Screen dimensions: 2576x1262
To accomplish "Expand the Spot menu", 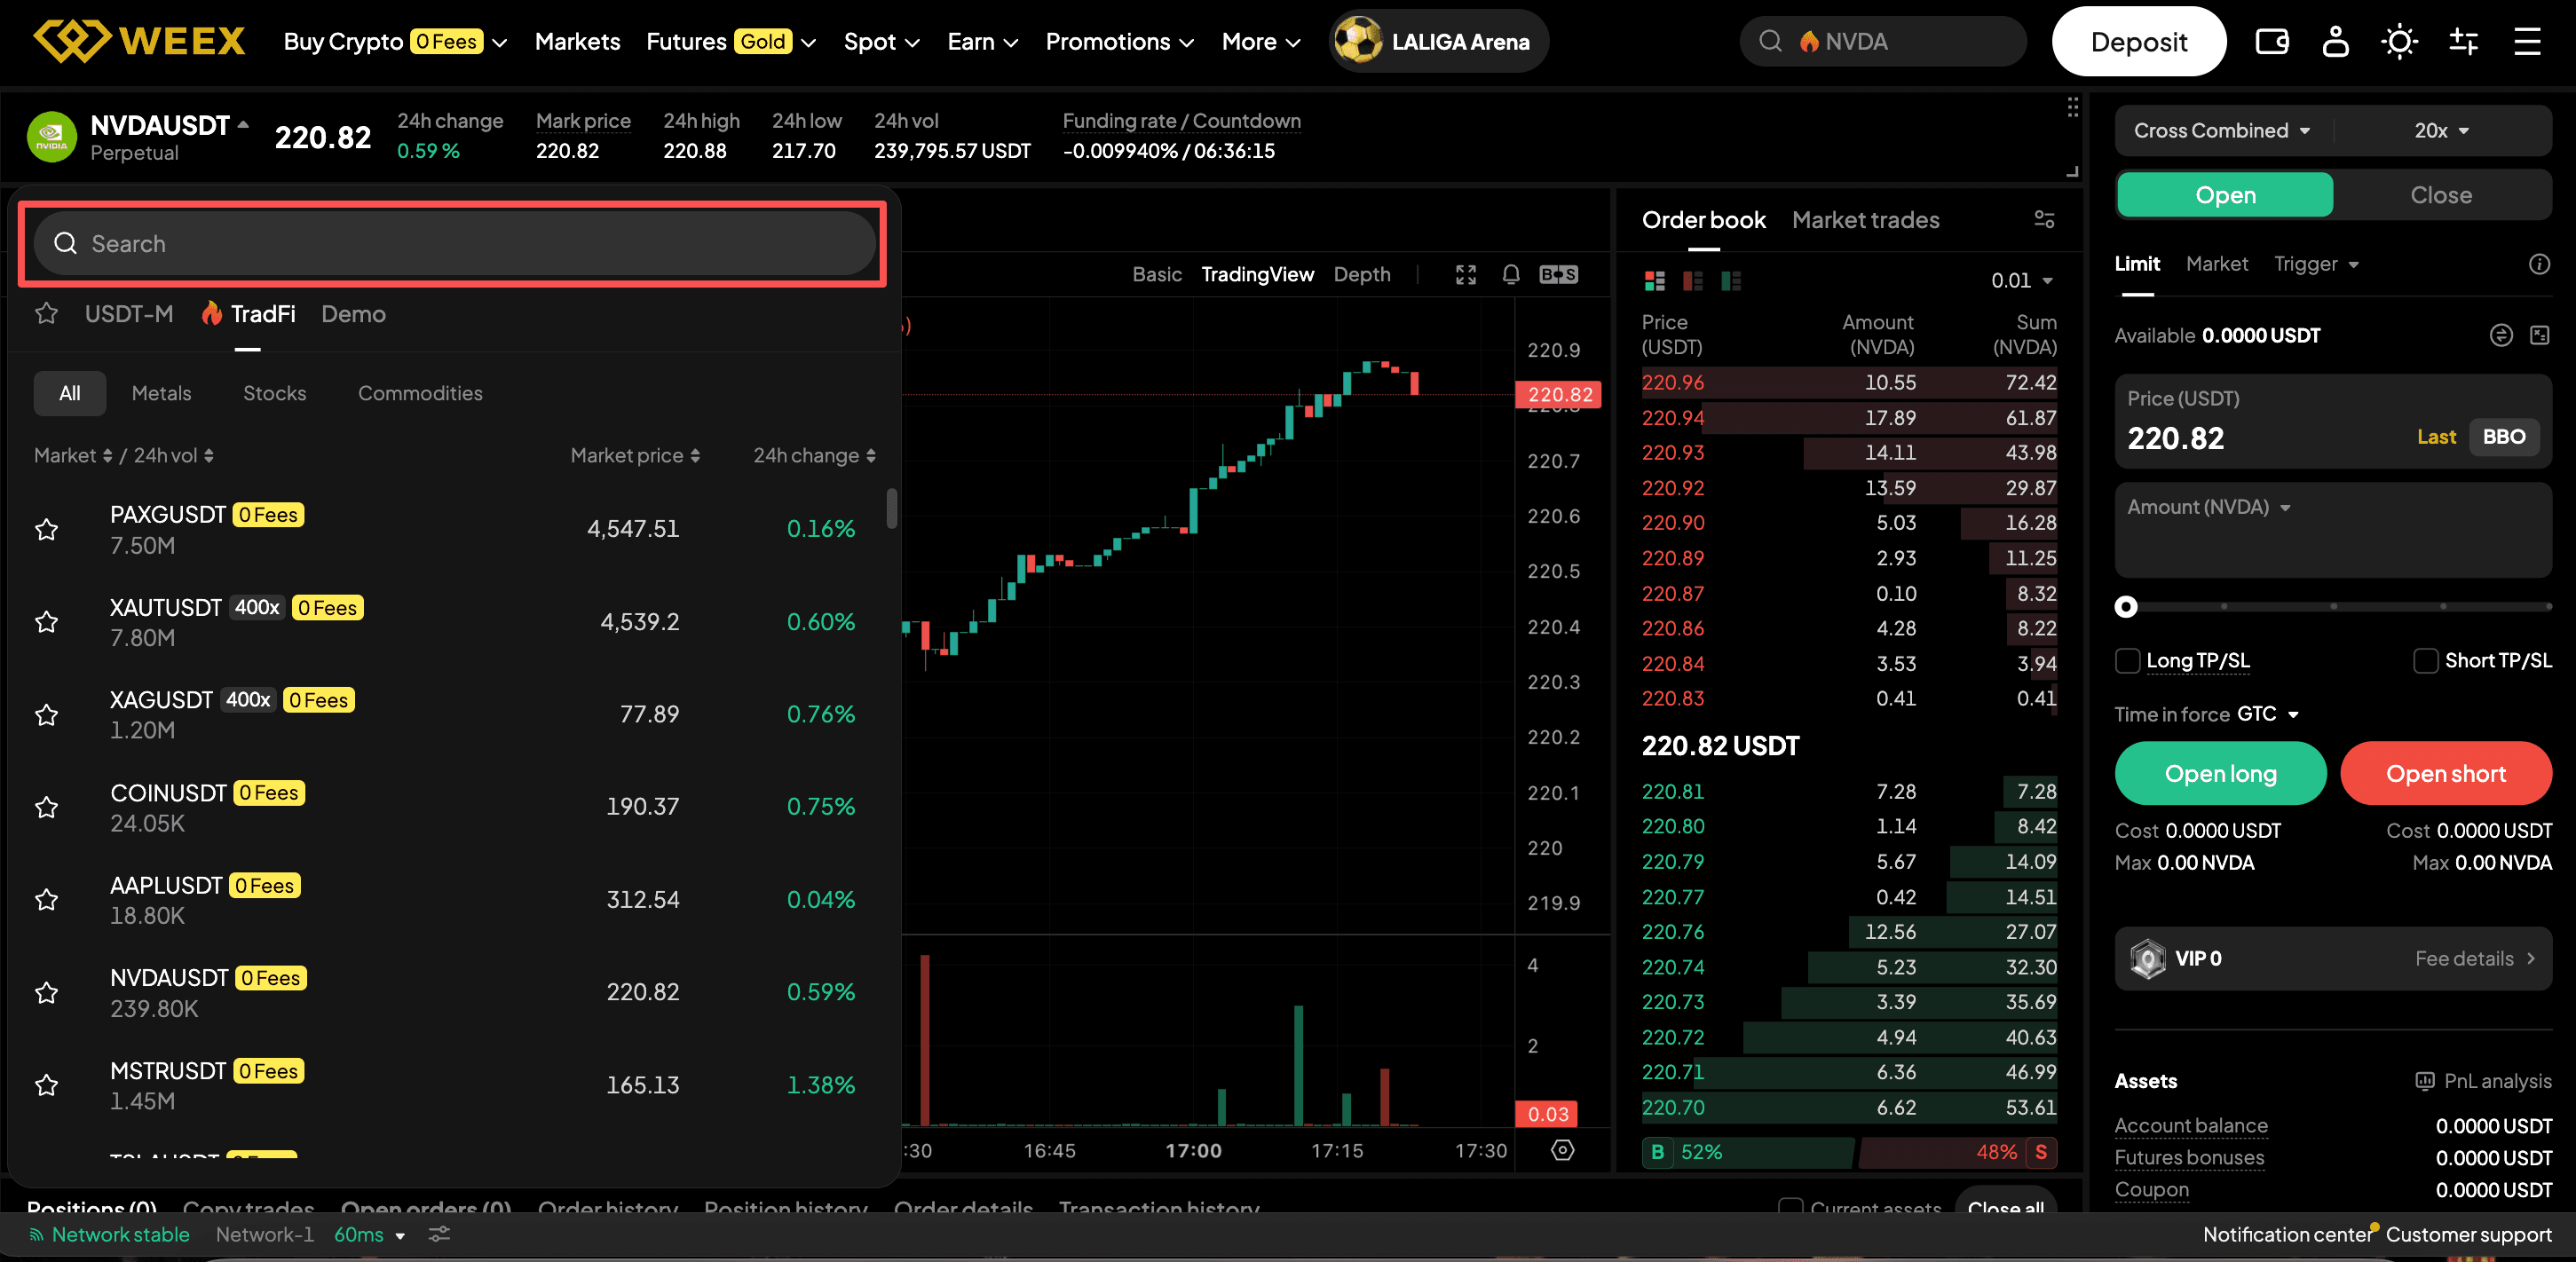I will point(881,41).
